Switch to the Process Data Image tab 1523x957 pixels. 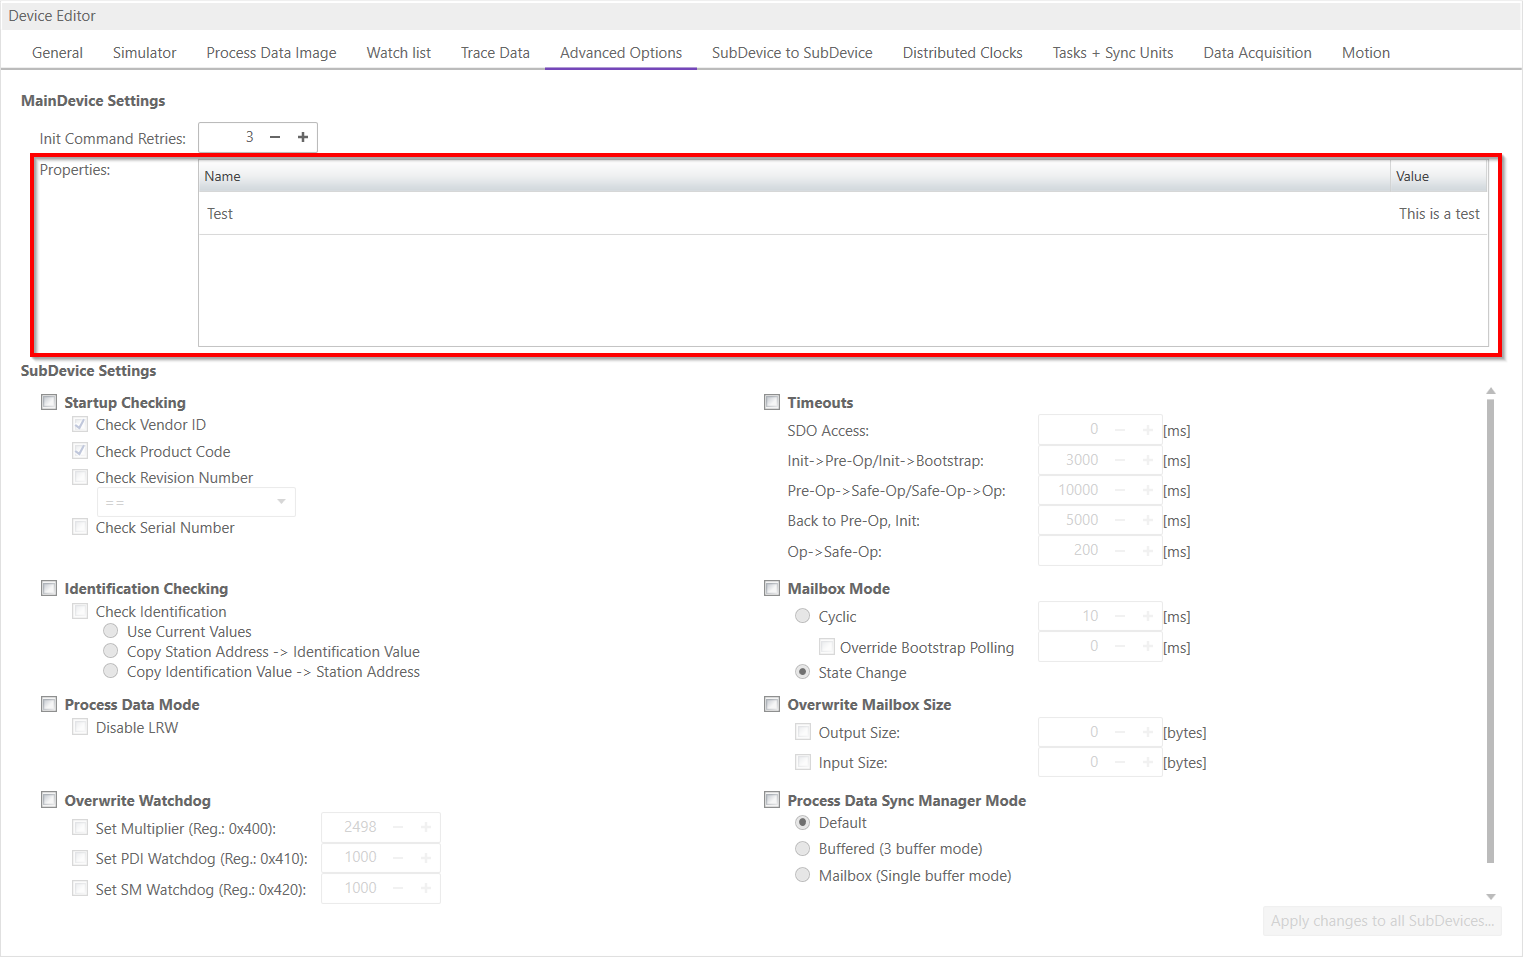(x=271, y=53)
